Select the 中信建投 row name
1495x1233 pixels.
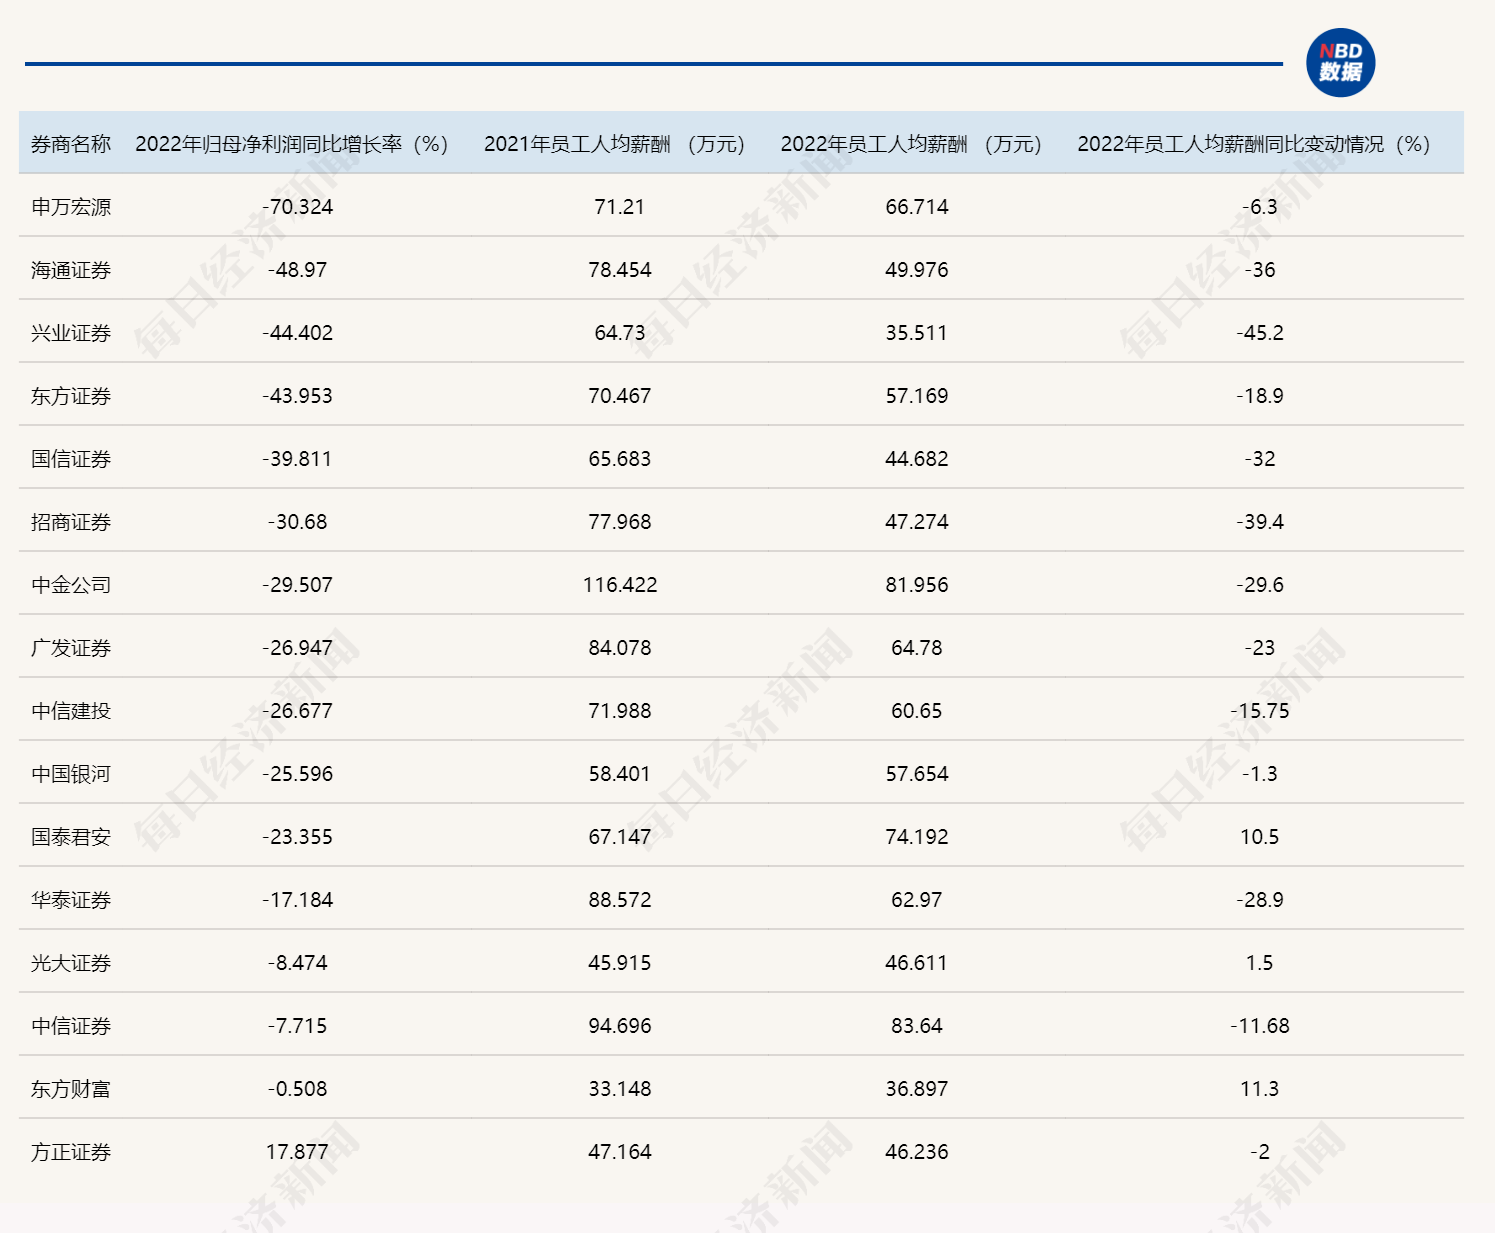[x=71, y=711]
